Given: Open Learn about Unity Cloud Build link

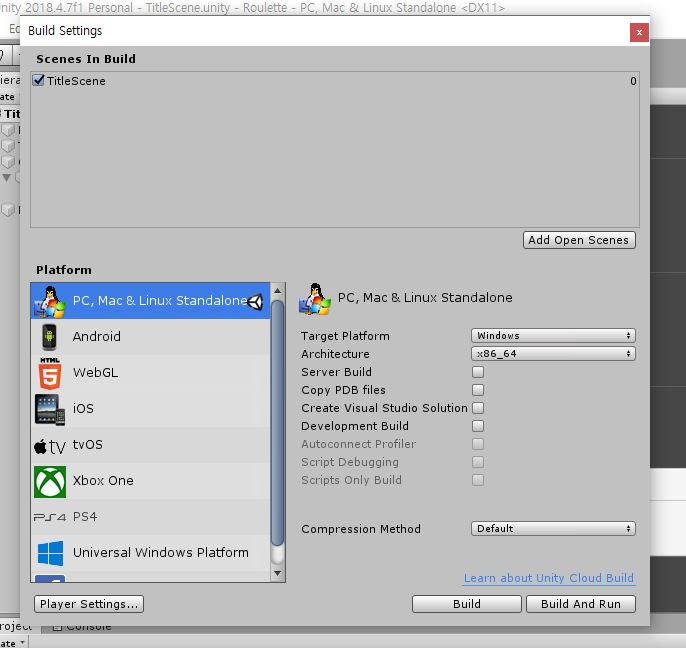Looking at the screenshot, I should 549,578.
